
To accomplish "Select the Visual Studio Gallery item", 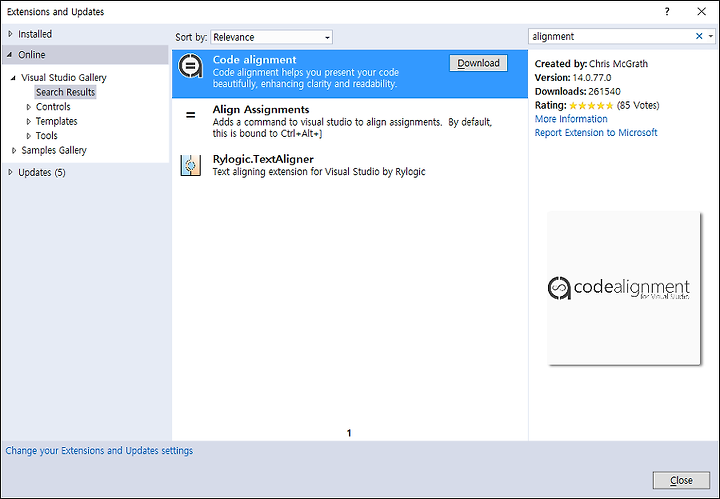I will click(x=64, y=78).
